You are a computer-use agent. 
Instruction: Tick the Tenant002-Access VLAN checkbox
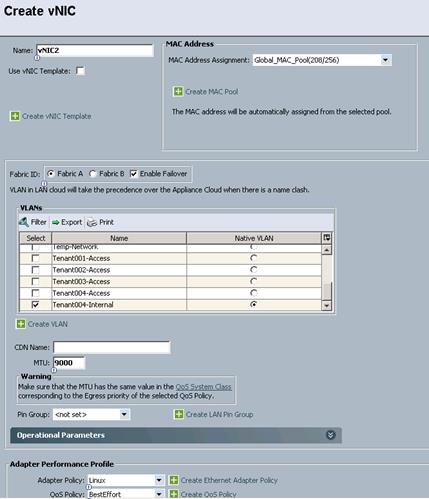[35, 270]
